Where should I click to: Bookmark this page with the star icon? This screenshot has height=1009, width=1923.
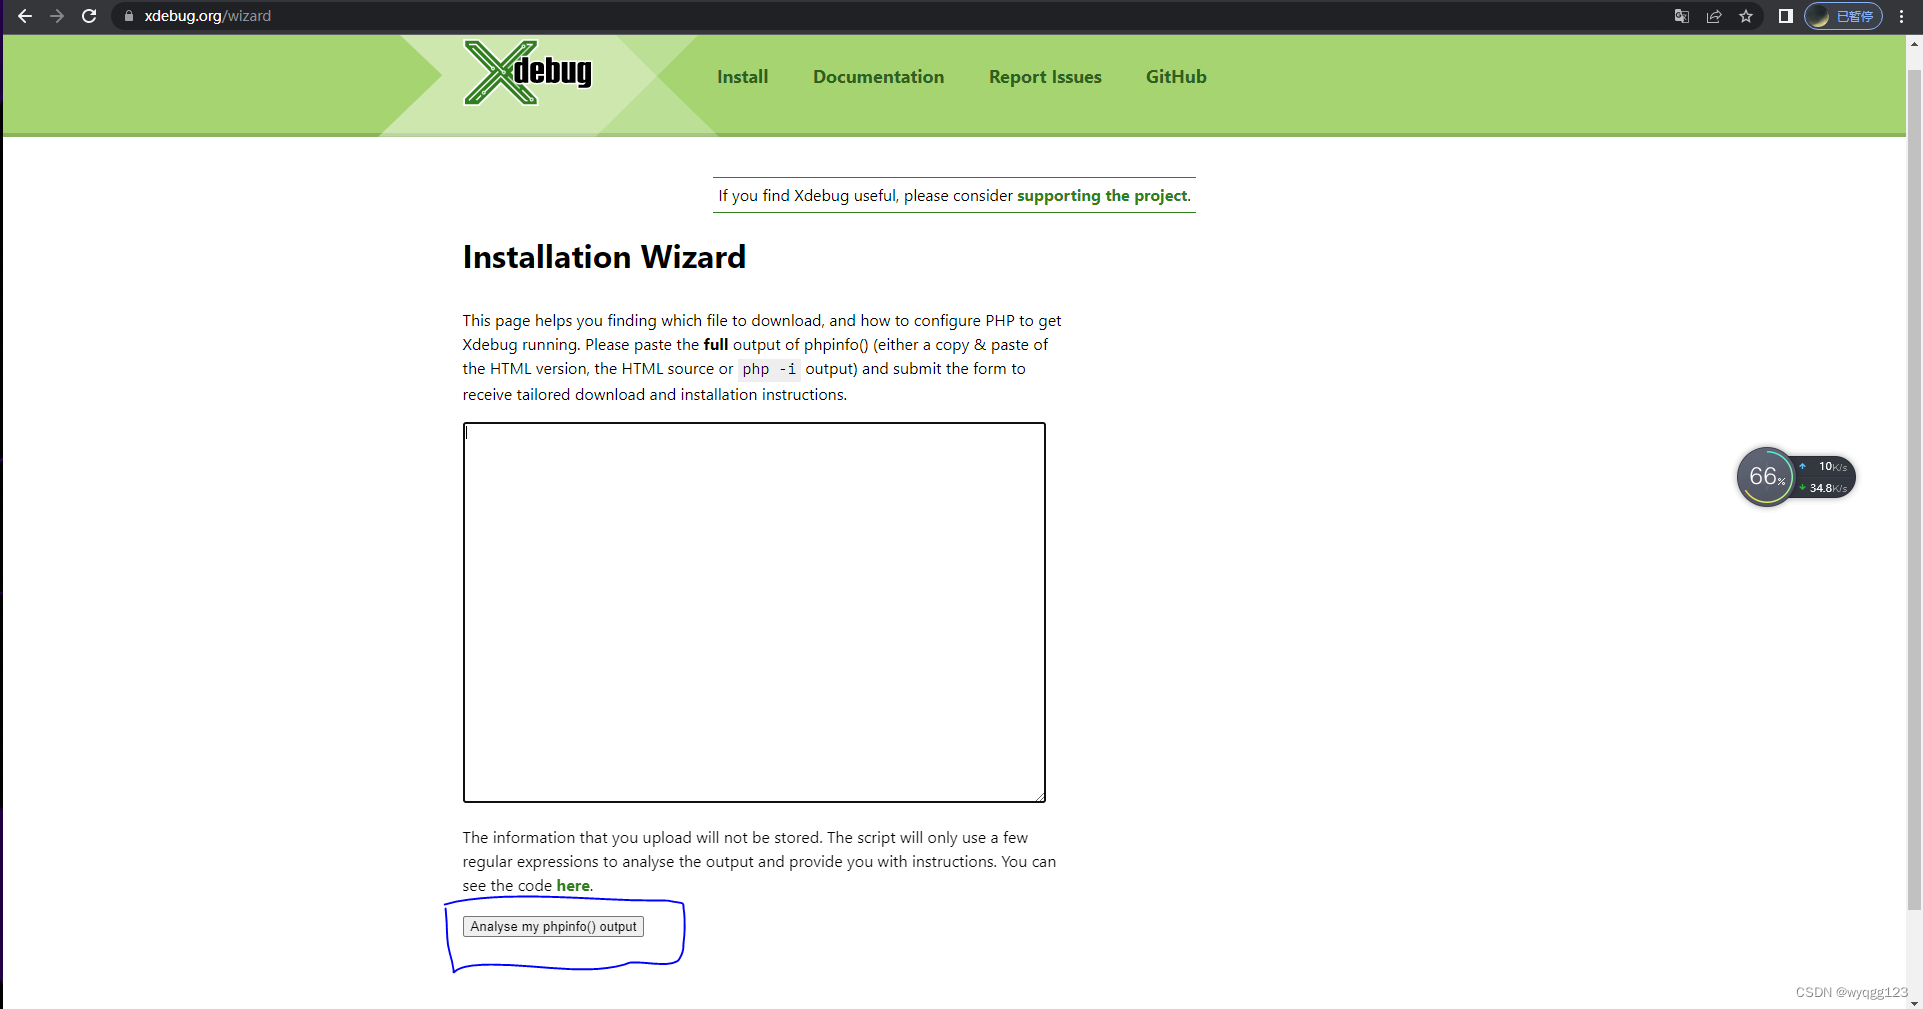click(1746, 16)
